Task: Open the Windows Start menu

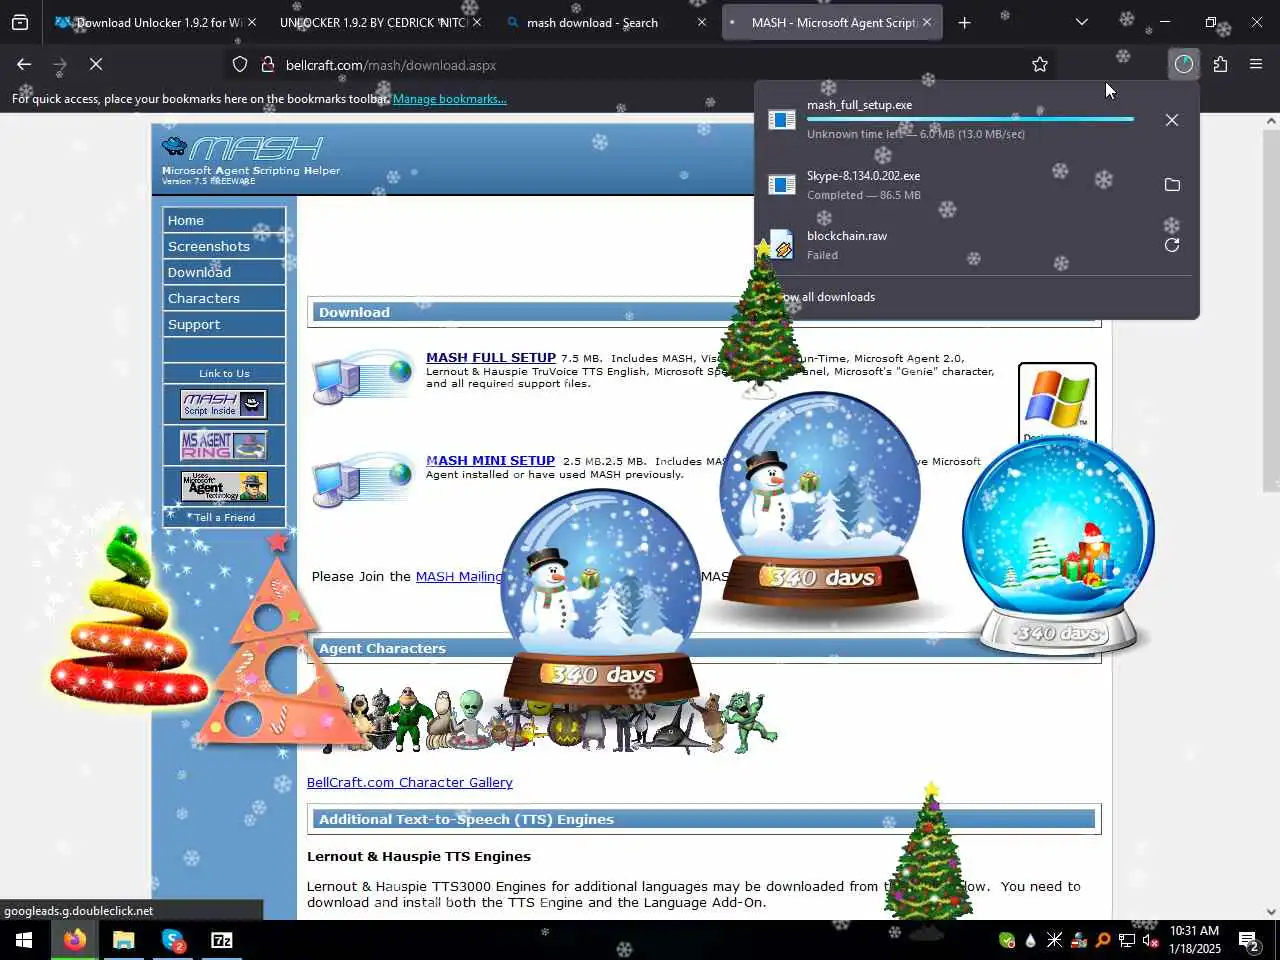Action: coord(24,940)
